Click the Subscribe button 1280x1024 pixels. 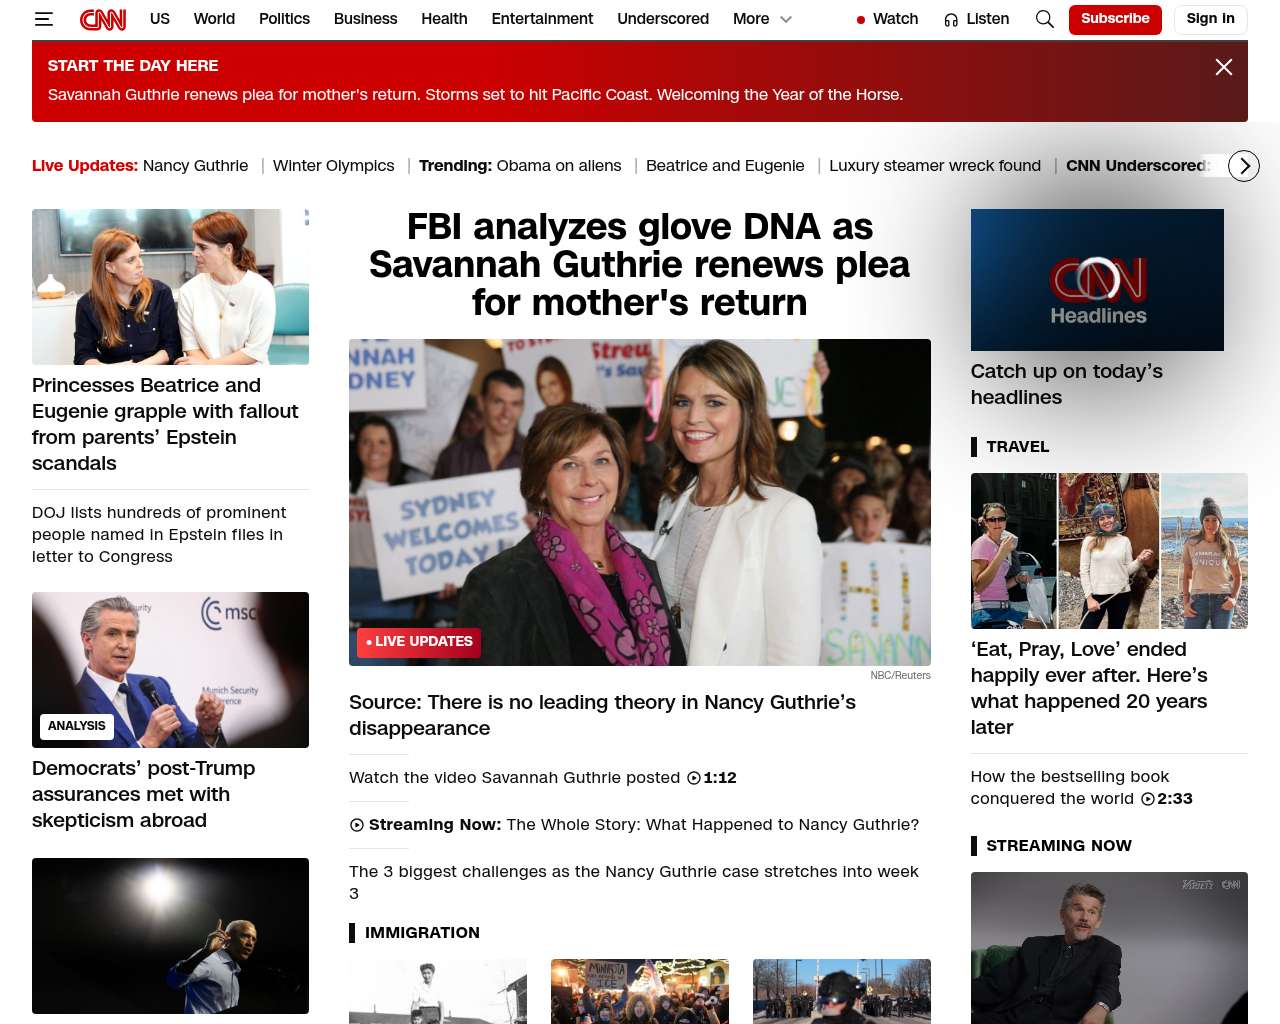(1115, 19)
